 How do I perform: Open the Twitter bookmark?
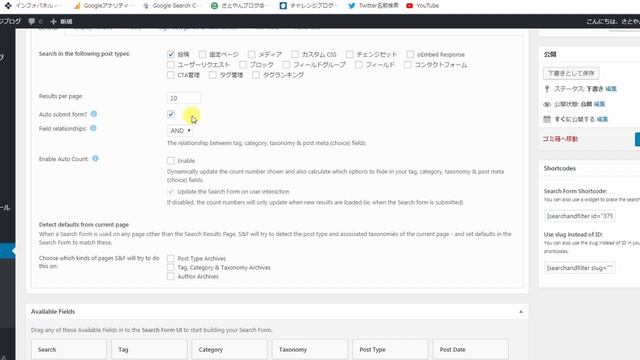(373, 6)
